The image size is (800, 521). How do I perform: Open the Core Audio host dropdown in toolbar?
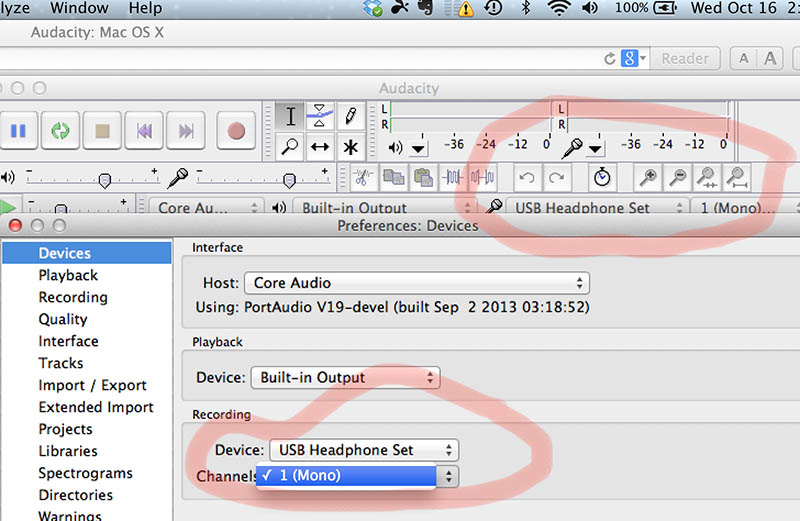click(x=207, y=207)
